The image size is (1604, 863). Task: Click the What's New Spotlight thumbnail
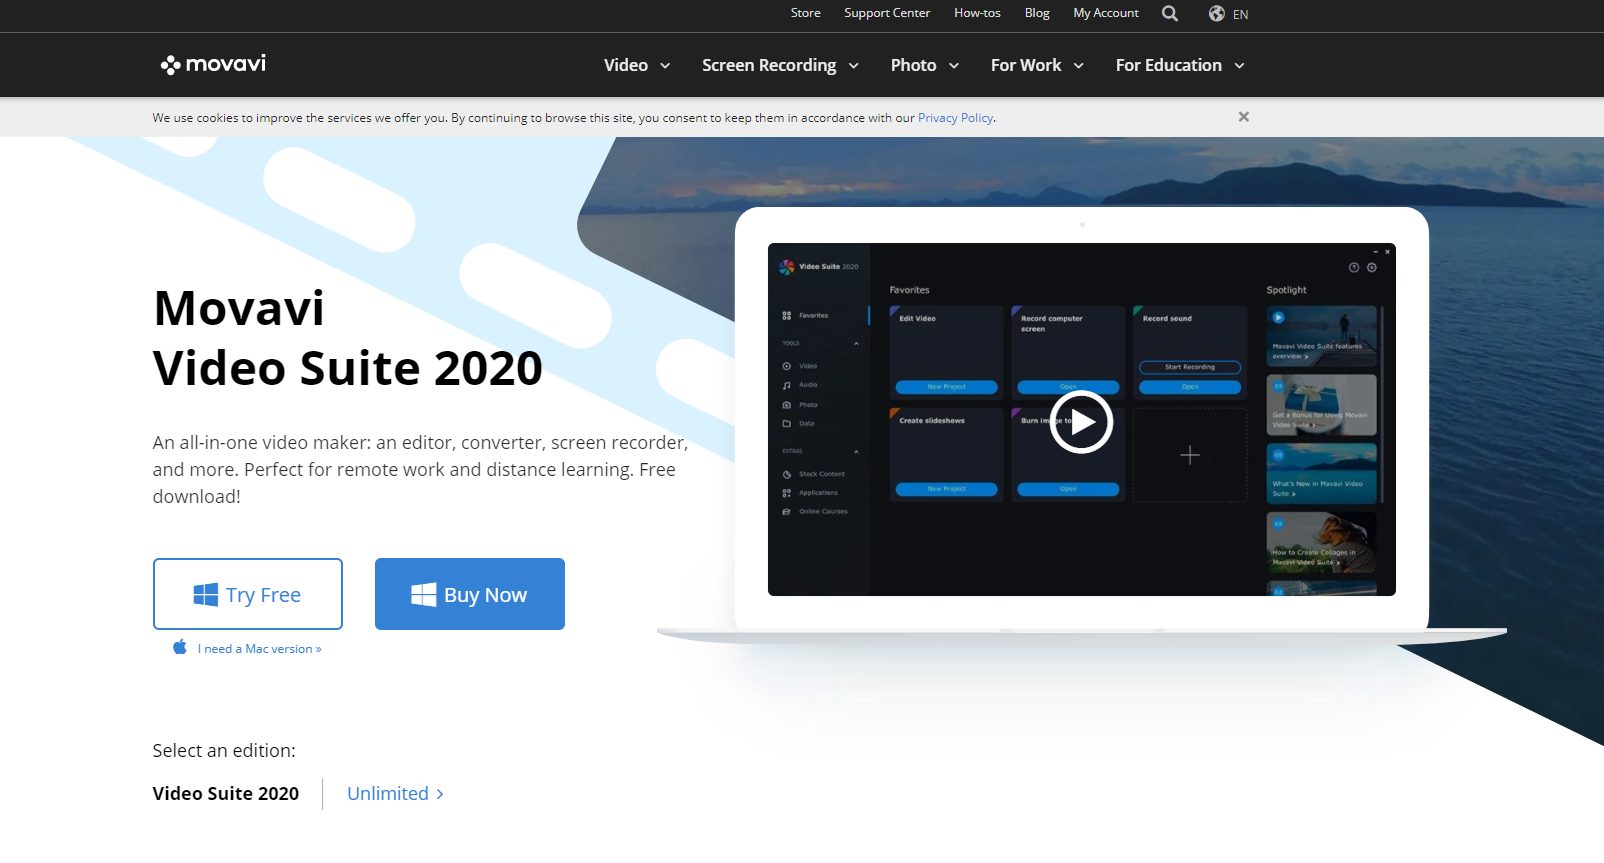[1321, 473]
